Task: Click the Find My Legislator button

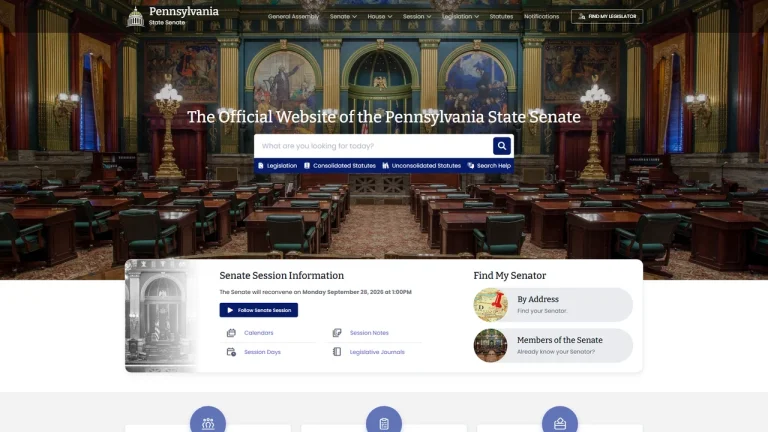Action: coord(607,16)
